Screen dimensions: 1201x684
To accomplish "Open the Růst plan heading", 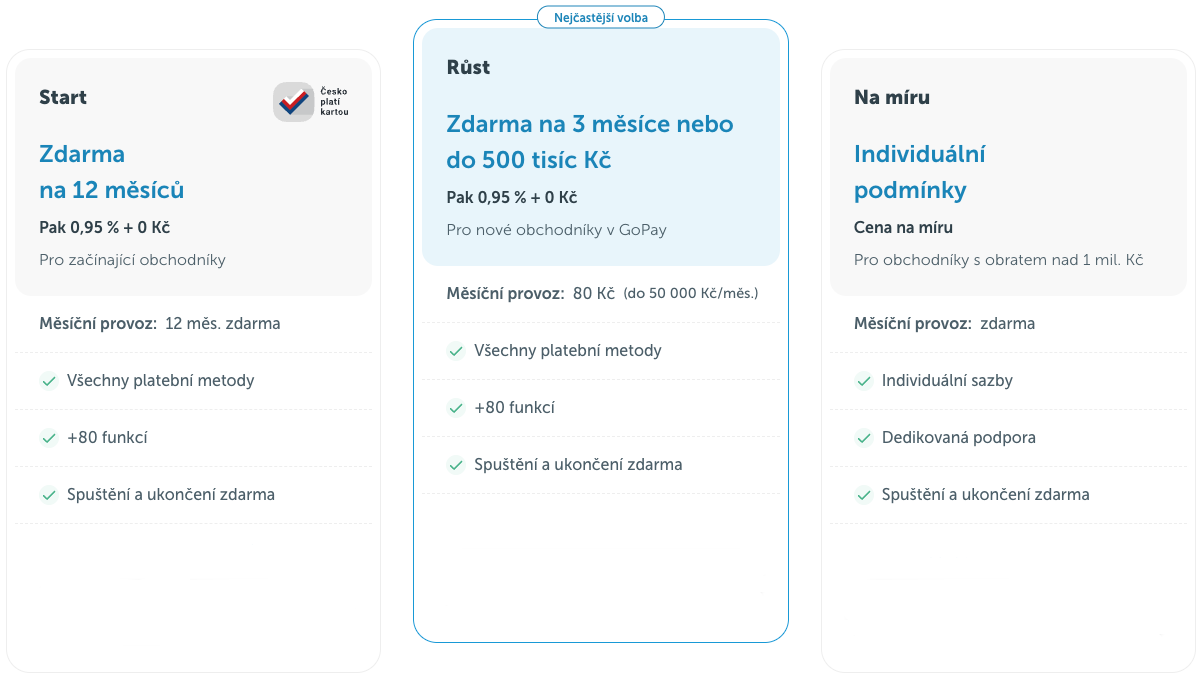I will [468, 67].
